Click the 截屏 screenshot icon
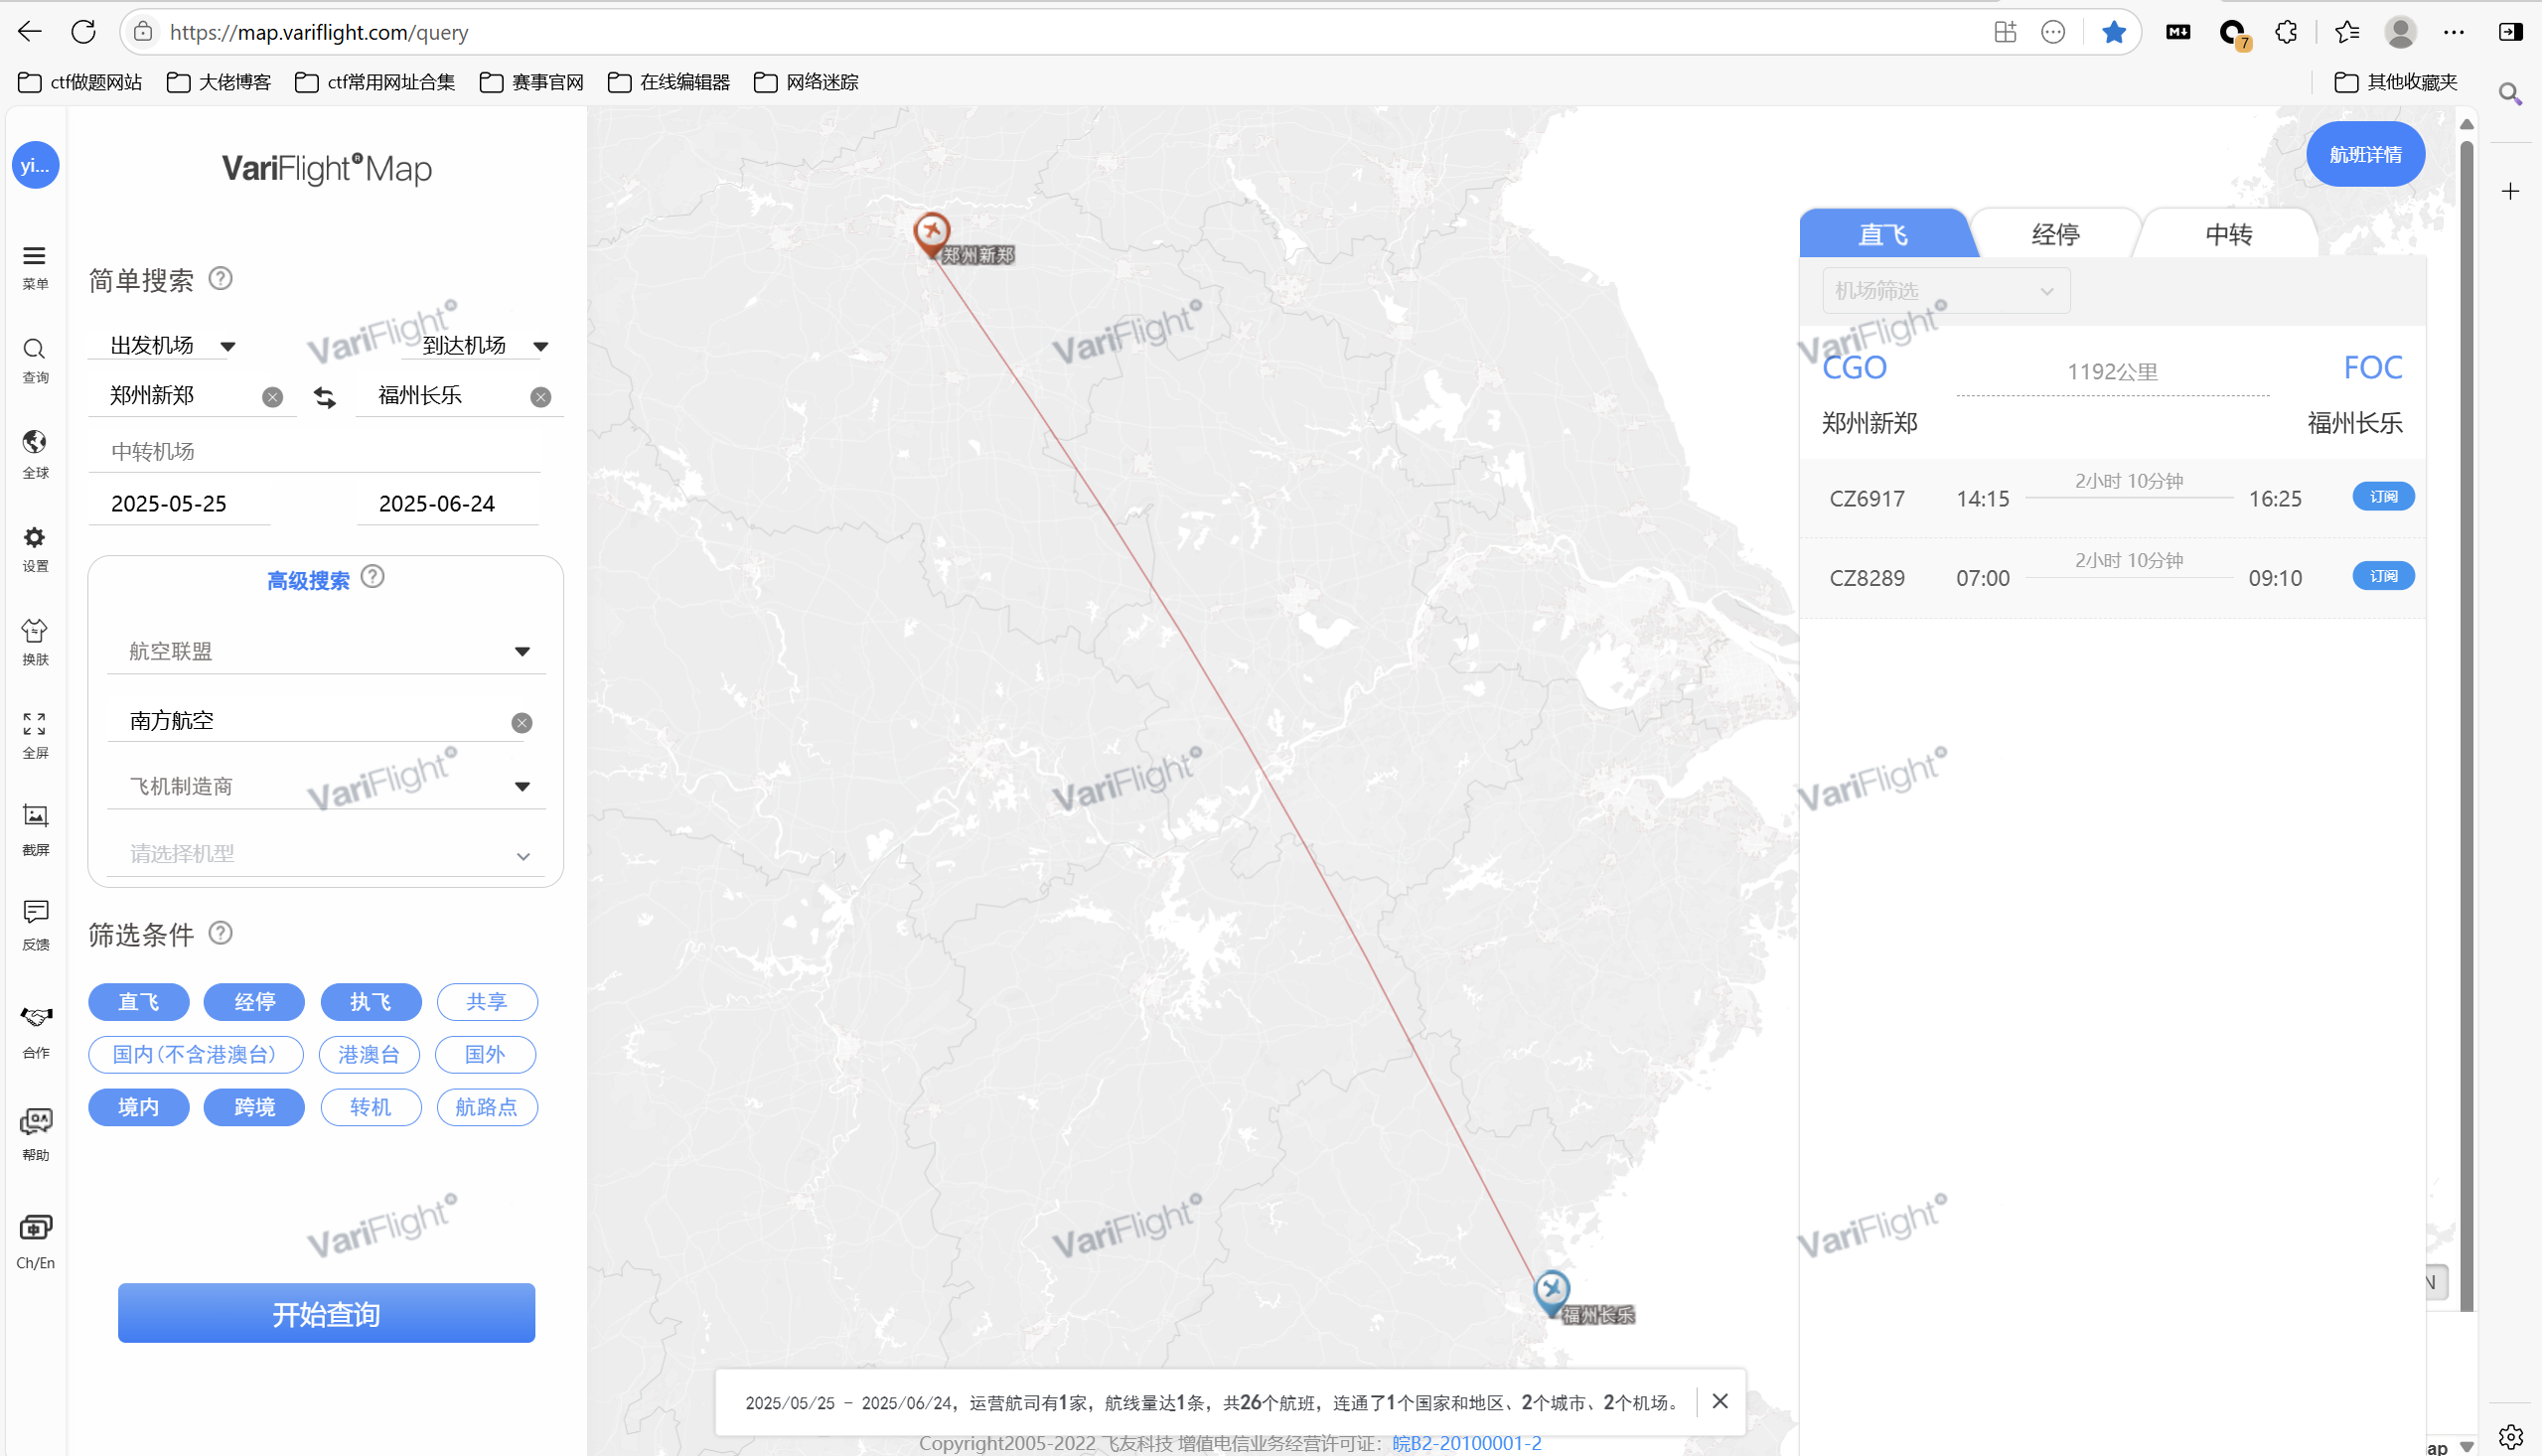 tap(35, 816)
